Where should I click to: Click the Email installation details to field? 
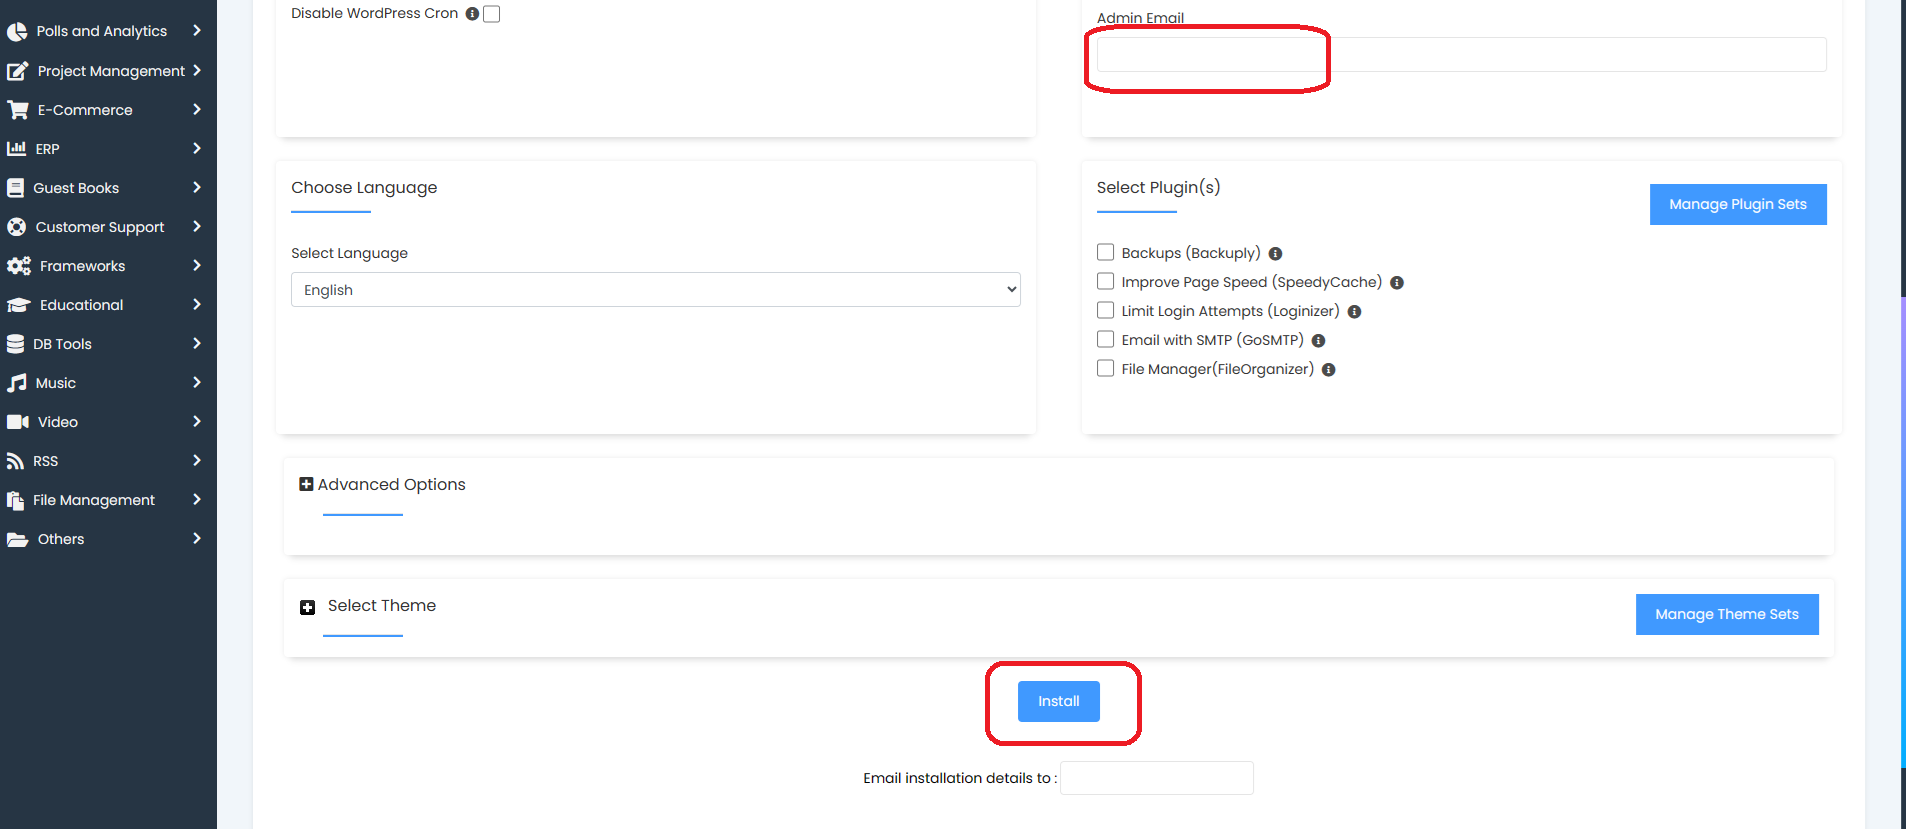pos(1157,778)
